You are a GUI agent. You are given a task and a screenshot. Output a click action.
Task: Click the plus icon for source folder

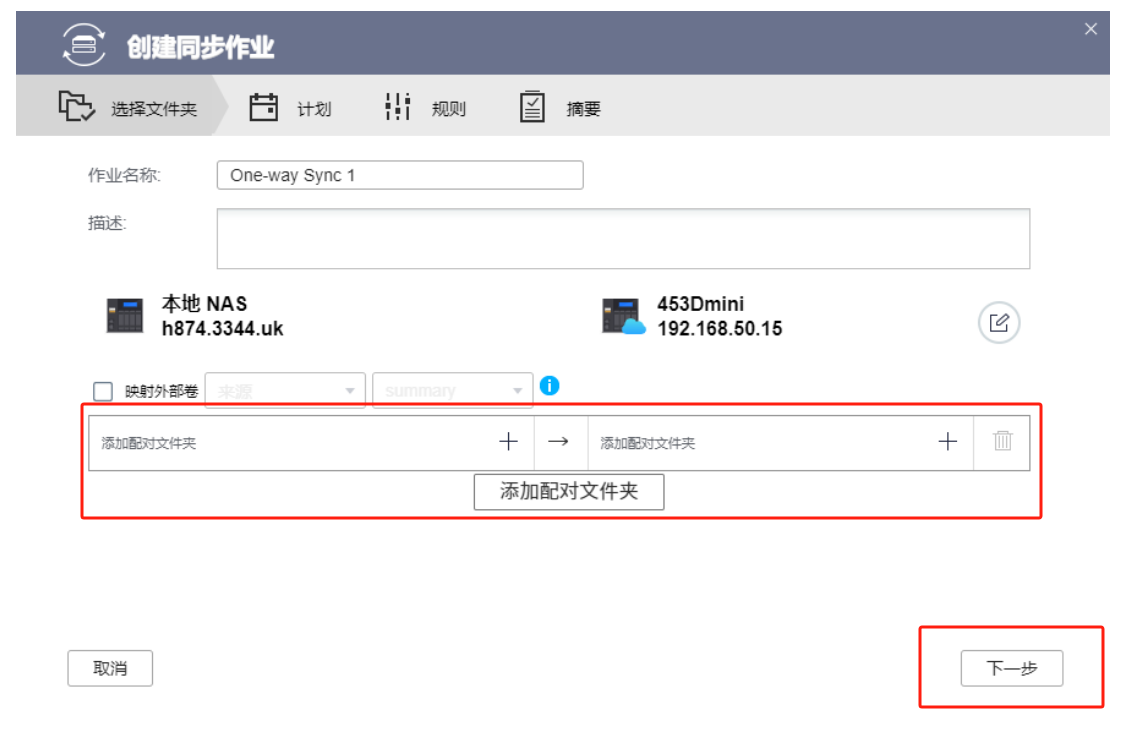pyautogui.click(x=509, y=442)
